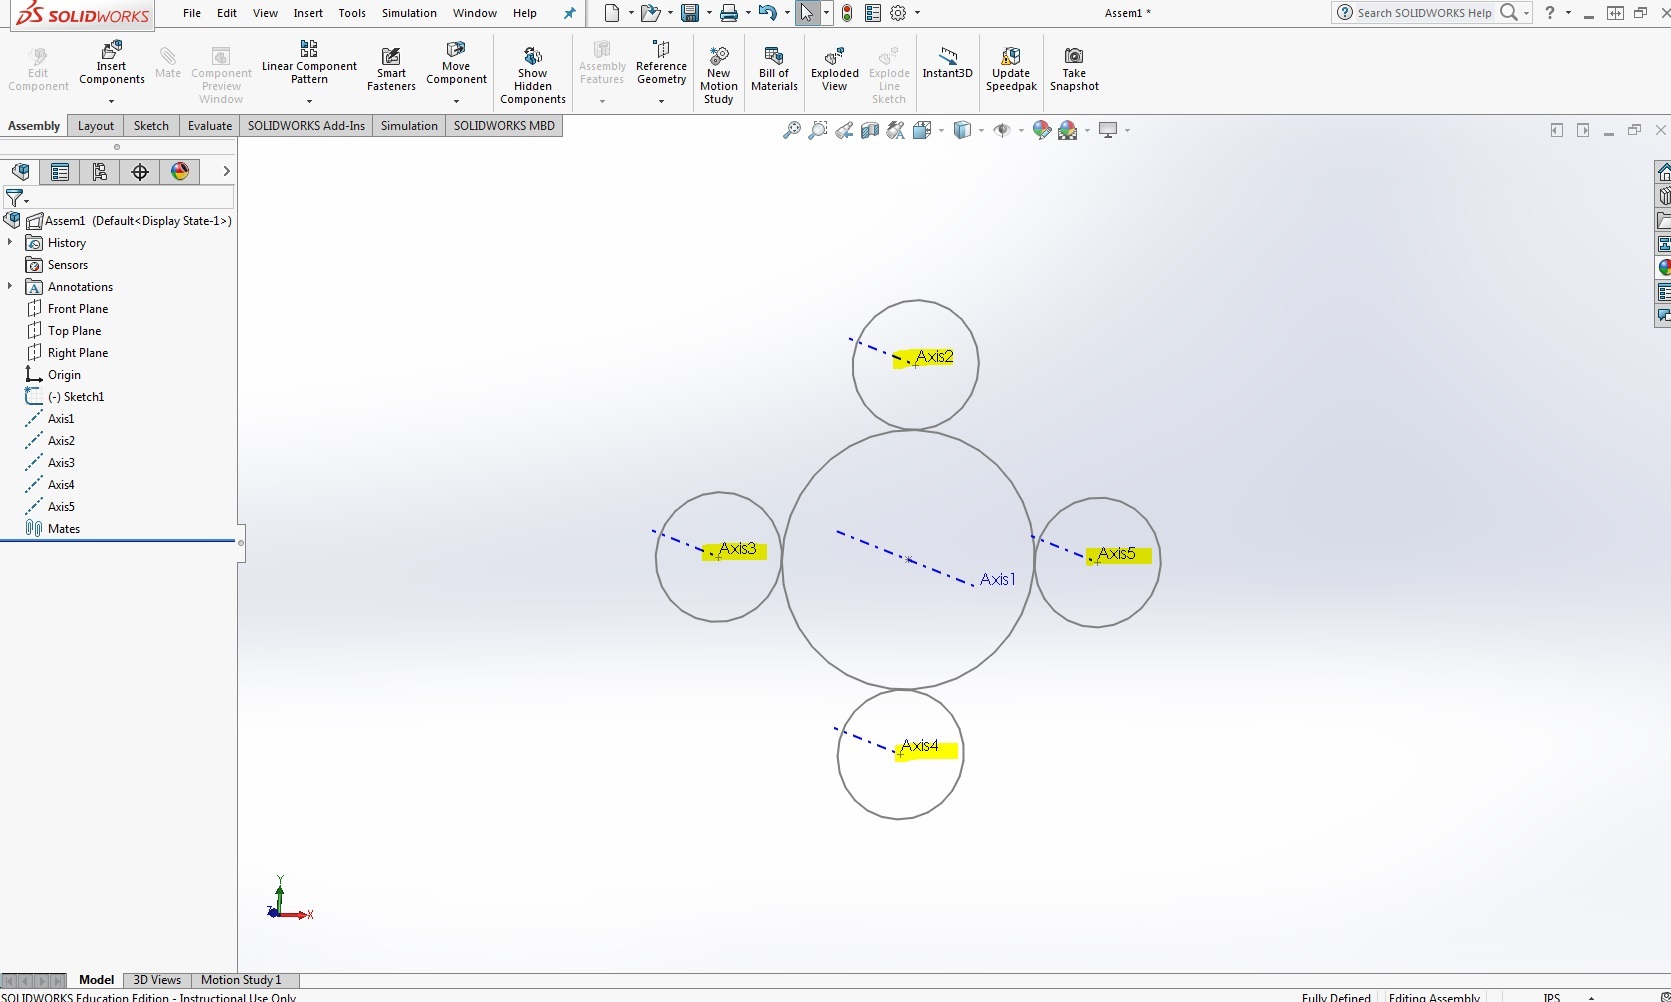Toggle the Section View tool
Image resolution: width=1671 pixels, height=1002 pixels.
click(x=870, y=130)
